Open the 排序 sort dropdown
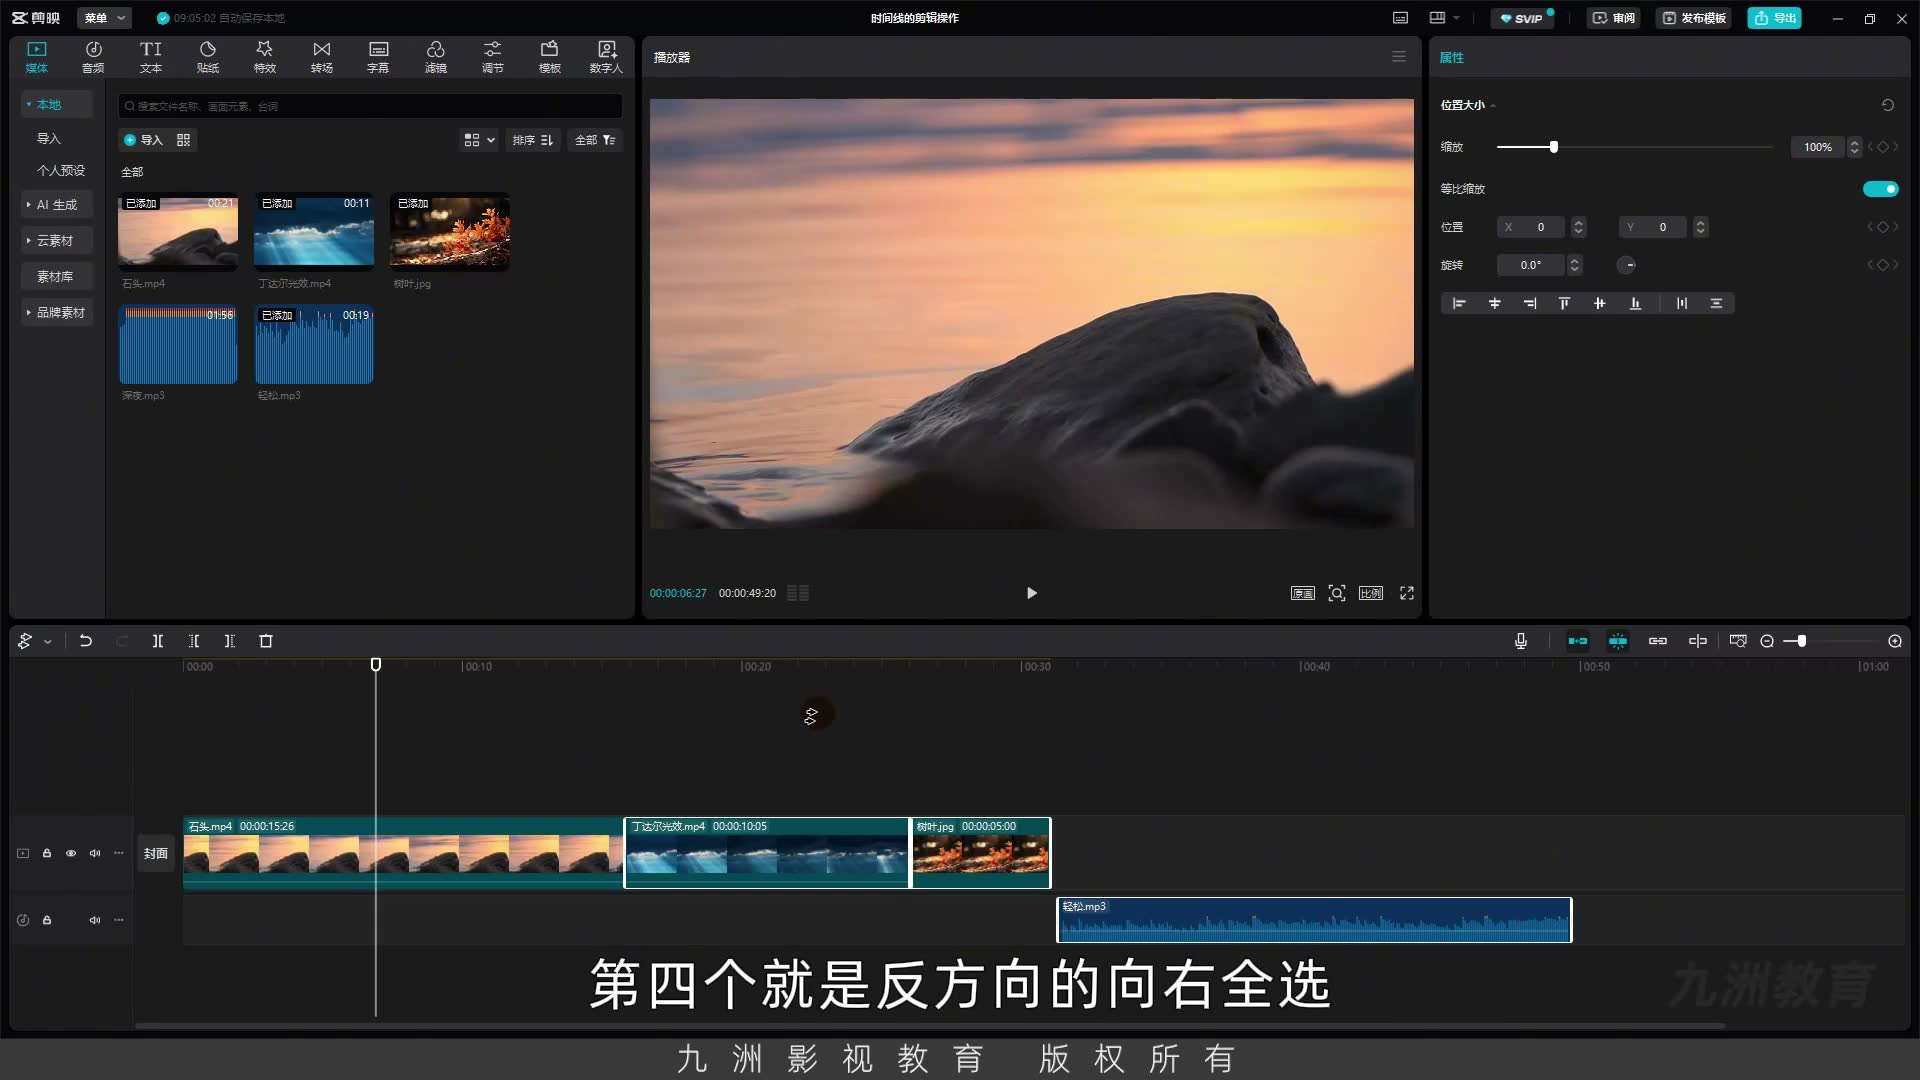Image resolution: width=1920 pixels, height=1080 pixels. [x=533, y=140]
